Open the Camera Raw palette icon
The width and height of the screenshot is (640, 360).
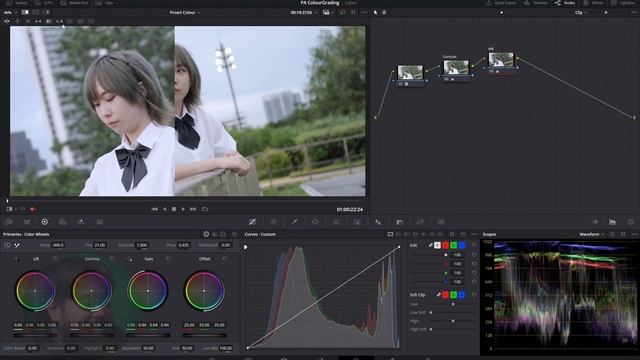[9, 222]
